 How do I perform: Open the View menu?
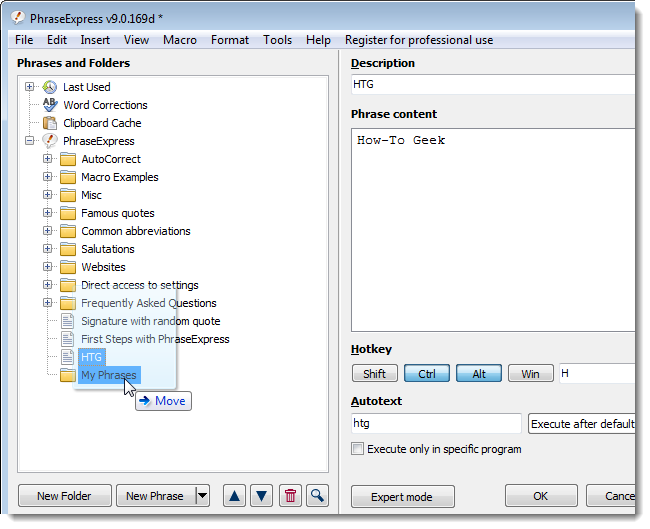pos(136,40)
